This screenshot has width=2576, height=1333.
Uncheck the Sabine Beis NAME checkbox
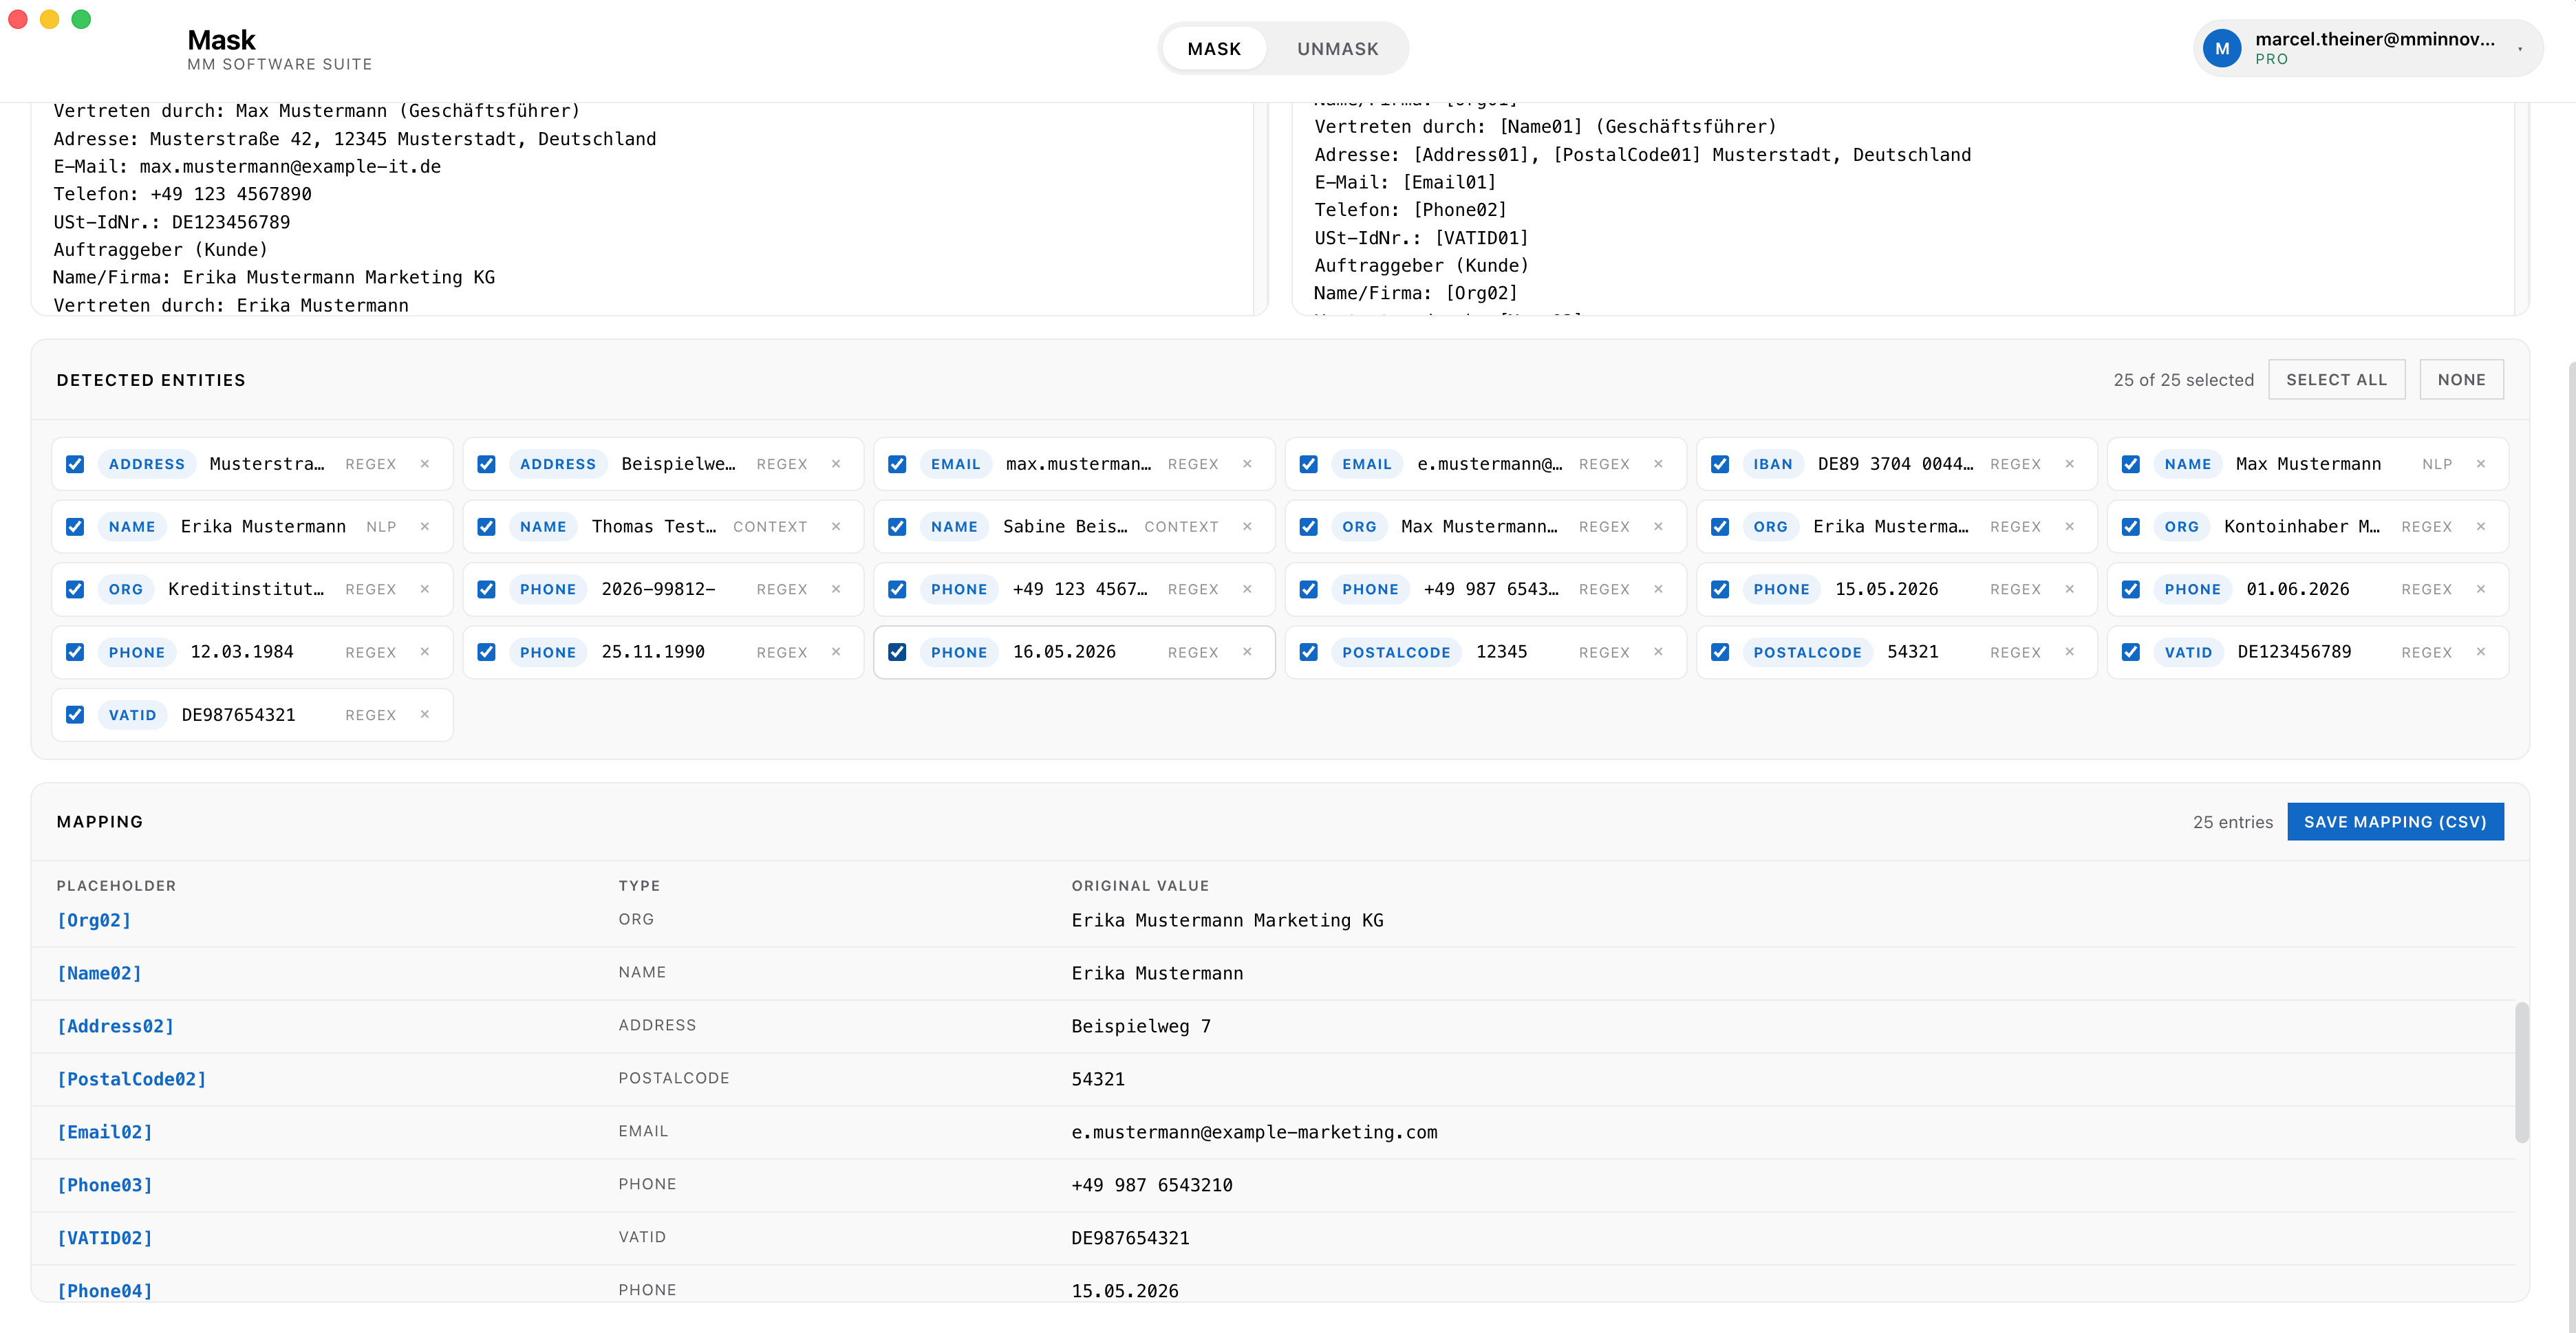pos(897,527)
